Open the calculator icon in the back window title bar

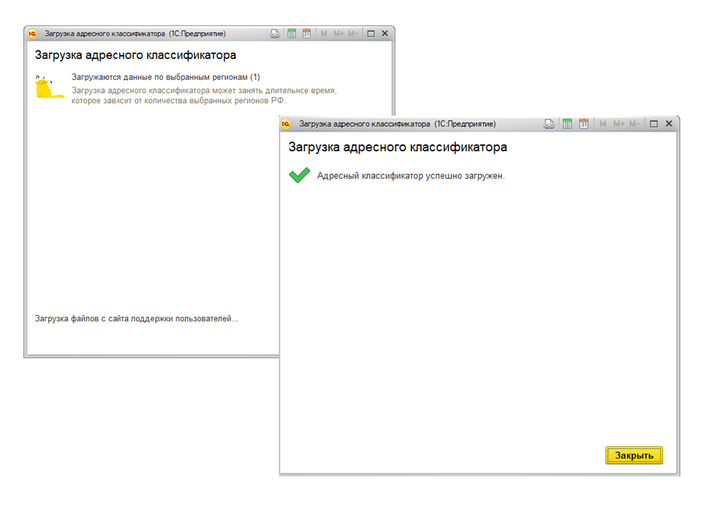point(291,34)
